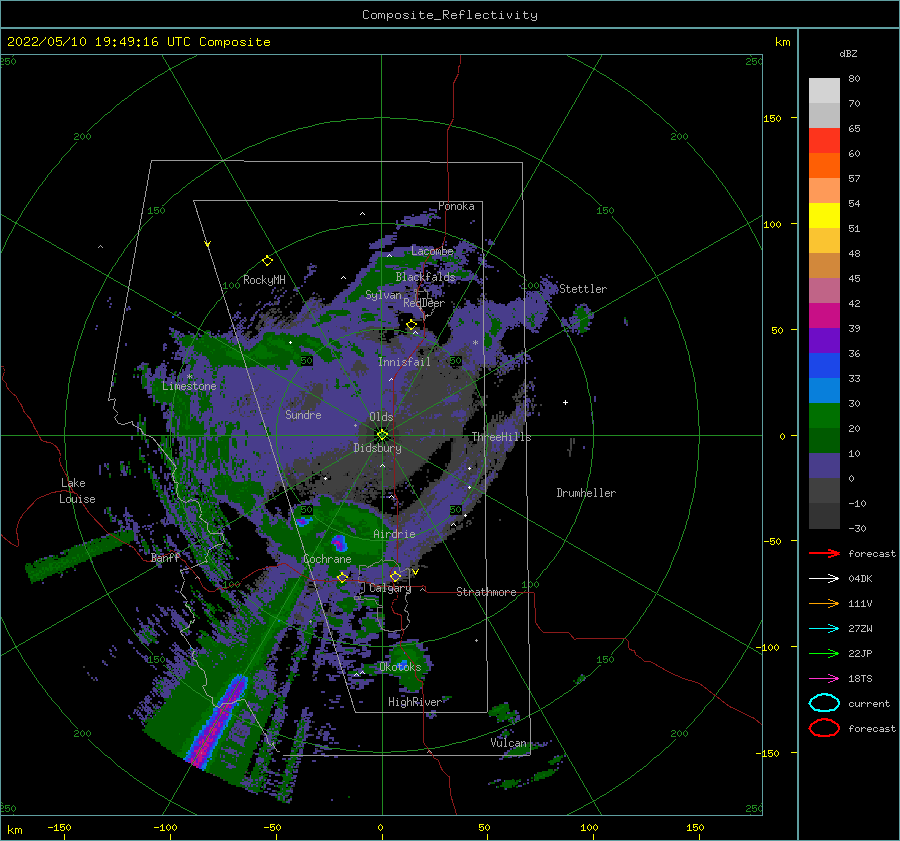Click the bright green swatch below 30 dBZ
The width and height of the screenshot is (900, 841).
(x=824, y=416)
